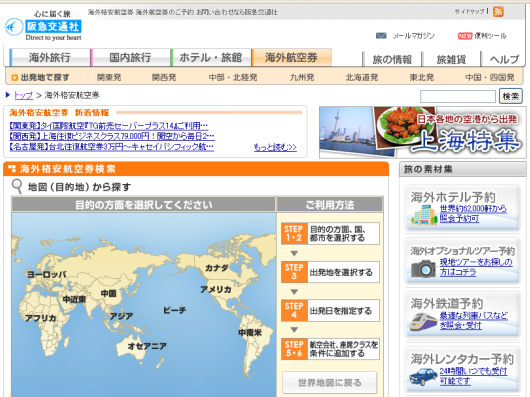Screen dimensions: 530x397
Task: Click the STEP 3 出発地を選択する box
Action: click(330, 272)
